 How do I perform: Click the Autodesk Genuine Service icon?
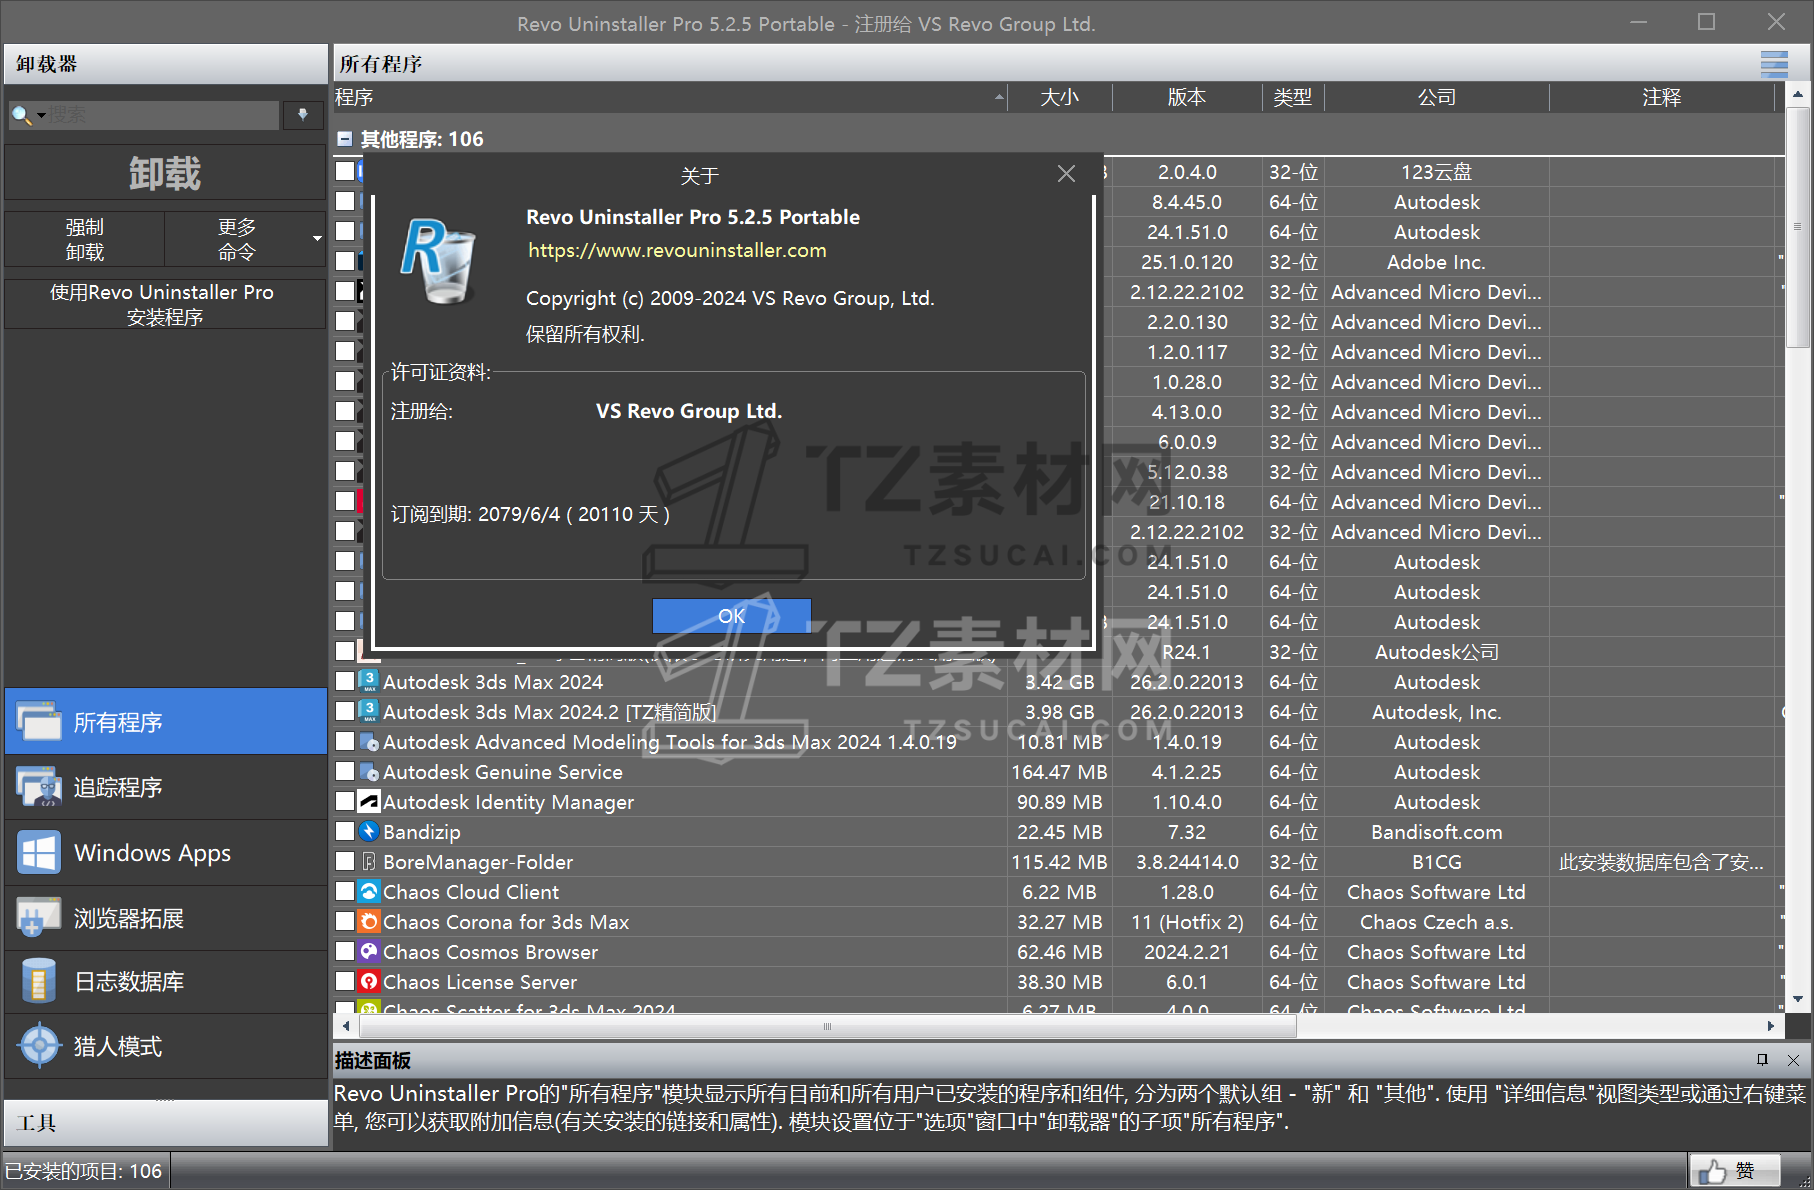tap(369, 772)
